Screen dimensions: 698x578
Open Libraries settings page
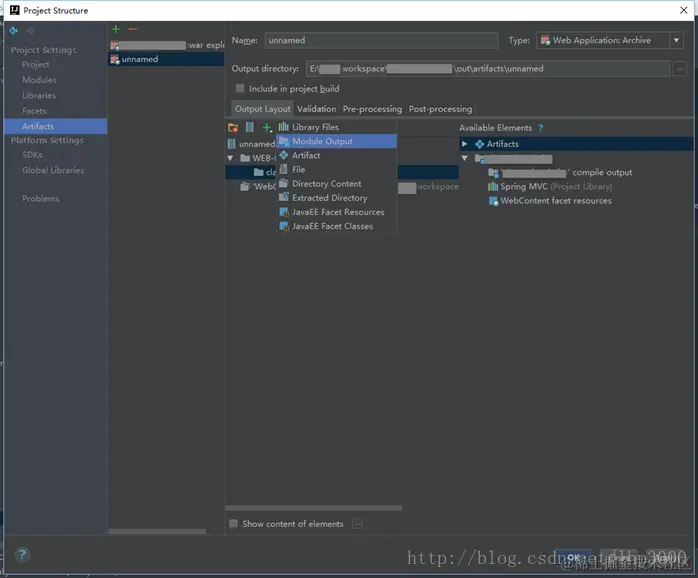point(39,96)
